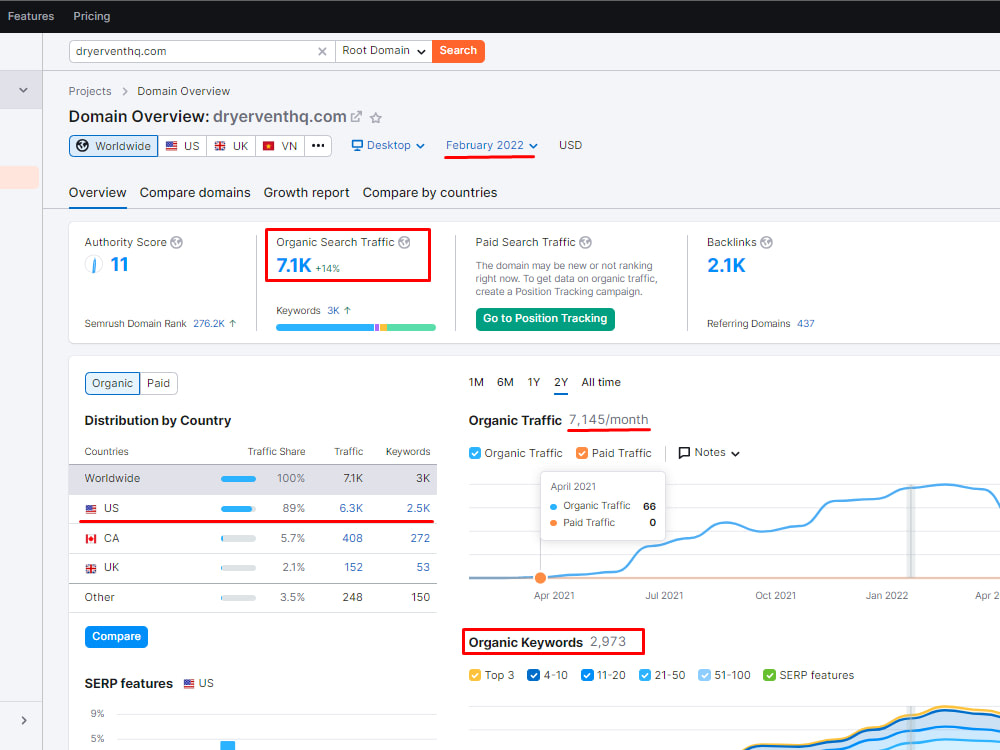Toggle 21-50 positions checkbox

(x=645, y=675)
